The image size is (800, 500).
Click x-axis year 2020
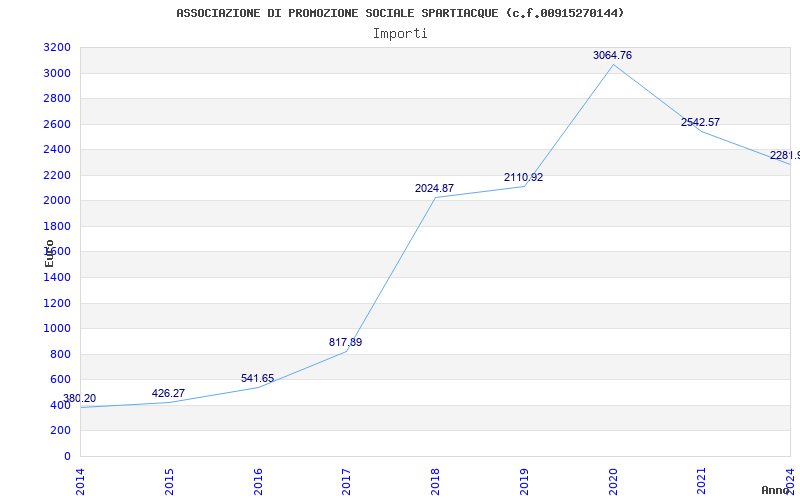613,482
